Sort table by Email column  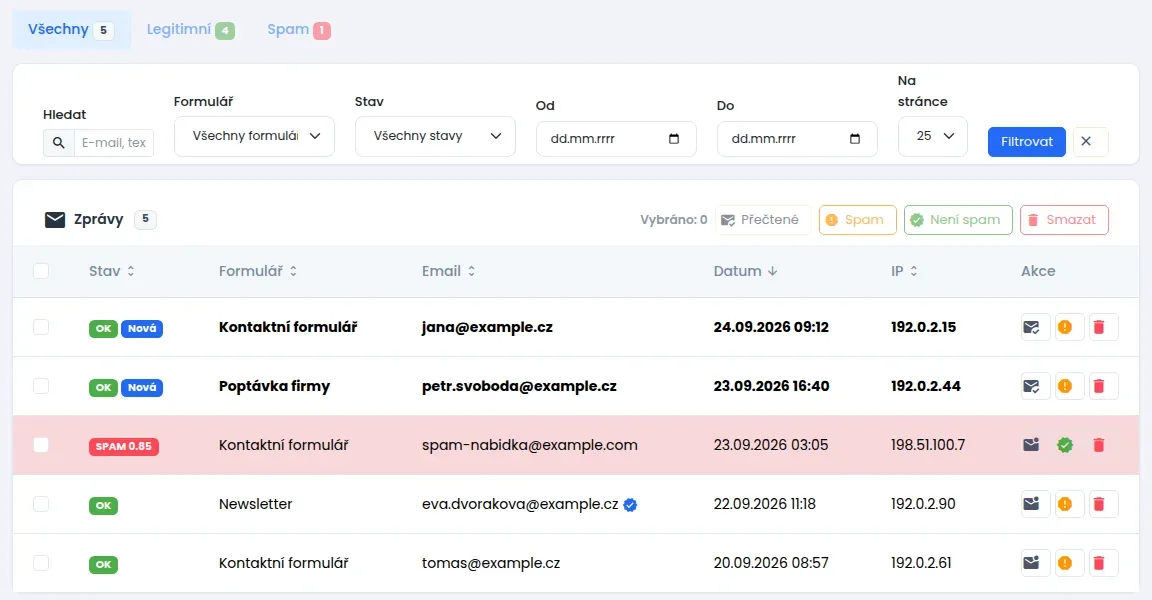449,271
